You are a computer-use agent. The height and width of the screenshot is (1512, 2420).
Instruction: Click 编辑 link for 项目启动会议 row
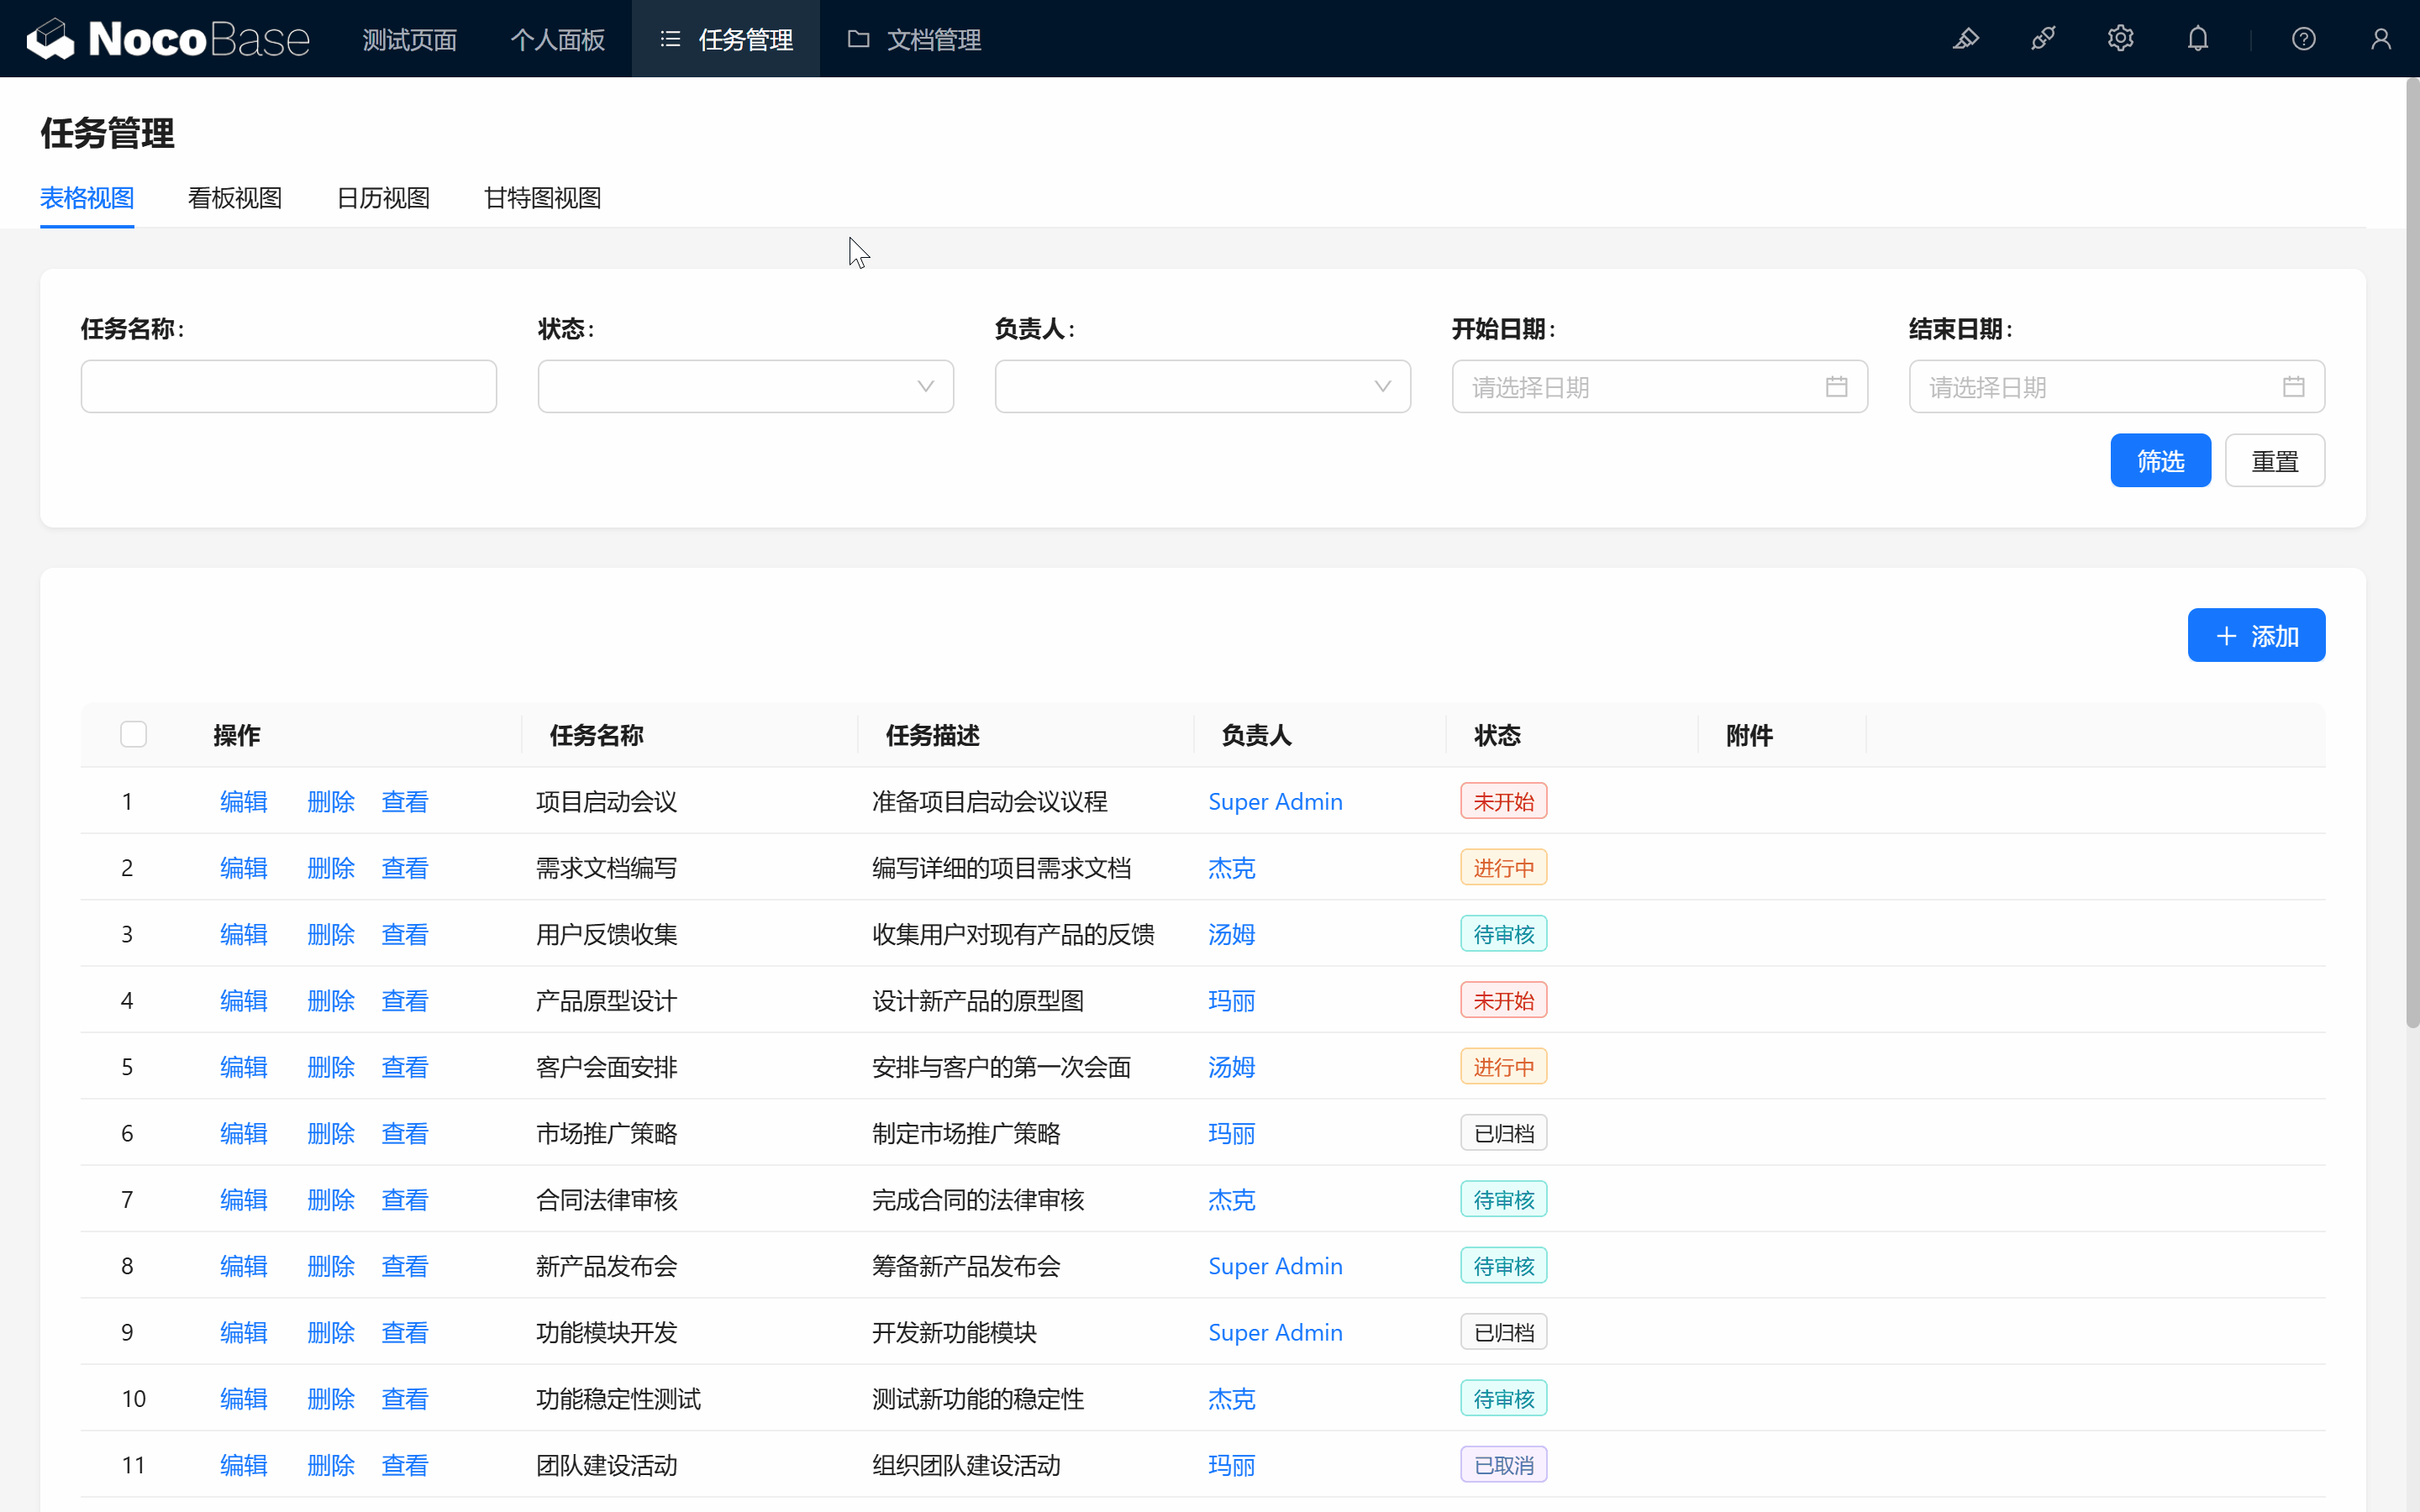[x=243, y=802]
